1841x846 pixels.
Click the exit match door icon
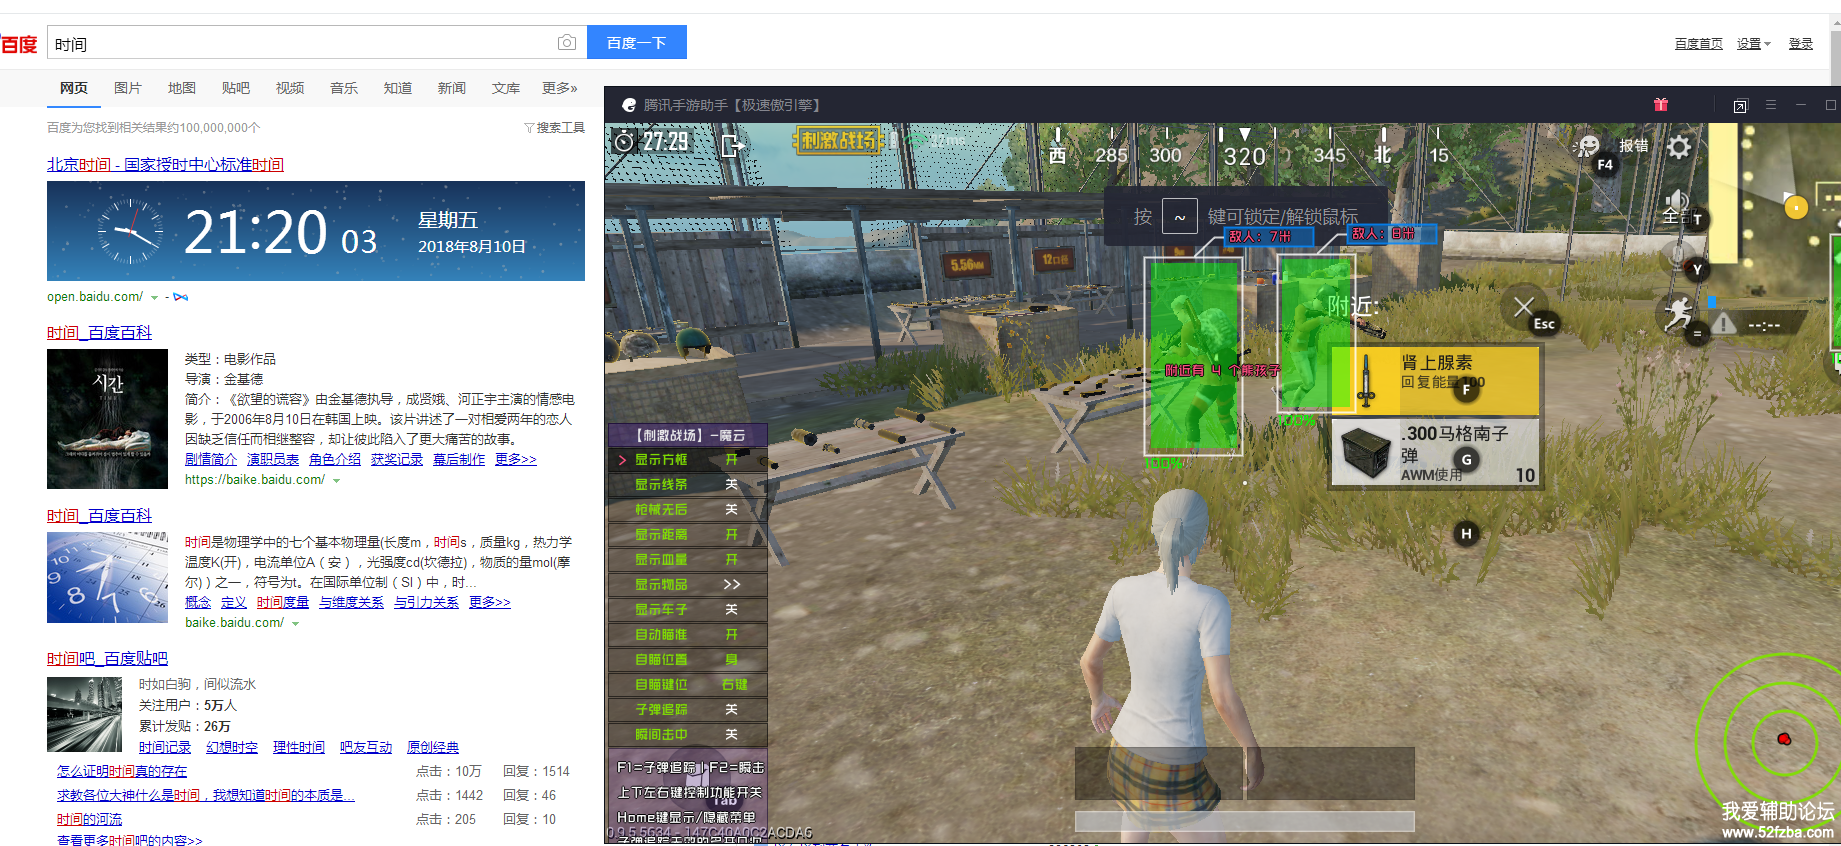pos(732,146)
